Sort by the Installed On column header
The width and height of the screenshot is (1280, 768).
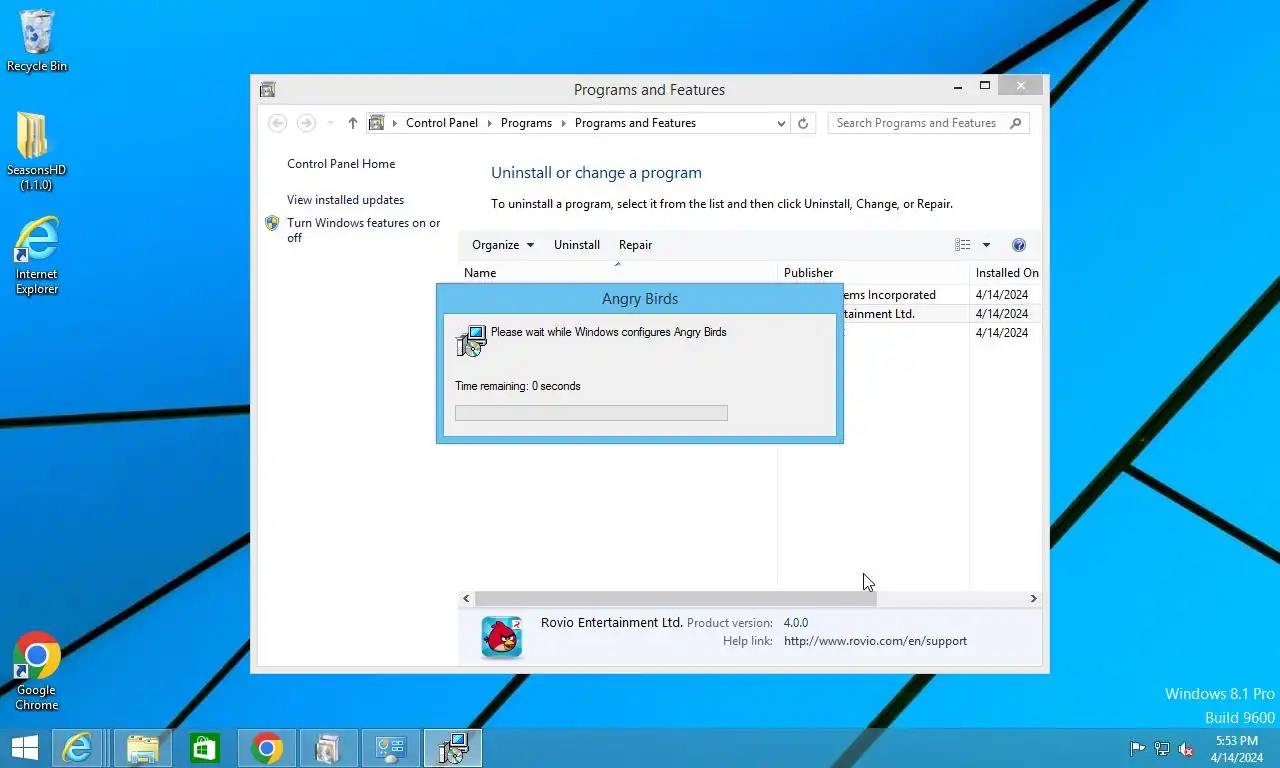tap(1006, 272)
